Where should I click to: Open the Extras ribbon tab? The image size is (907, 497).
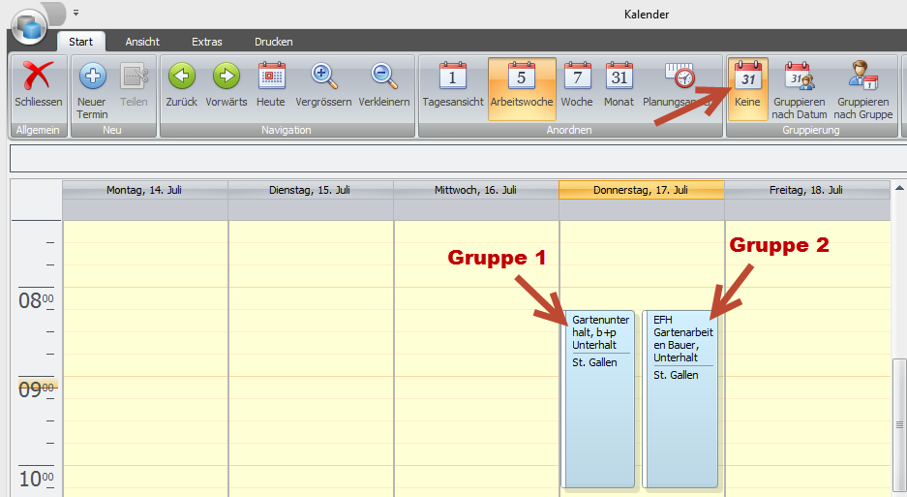[x=207, y=42]
